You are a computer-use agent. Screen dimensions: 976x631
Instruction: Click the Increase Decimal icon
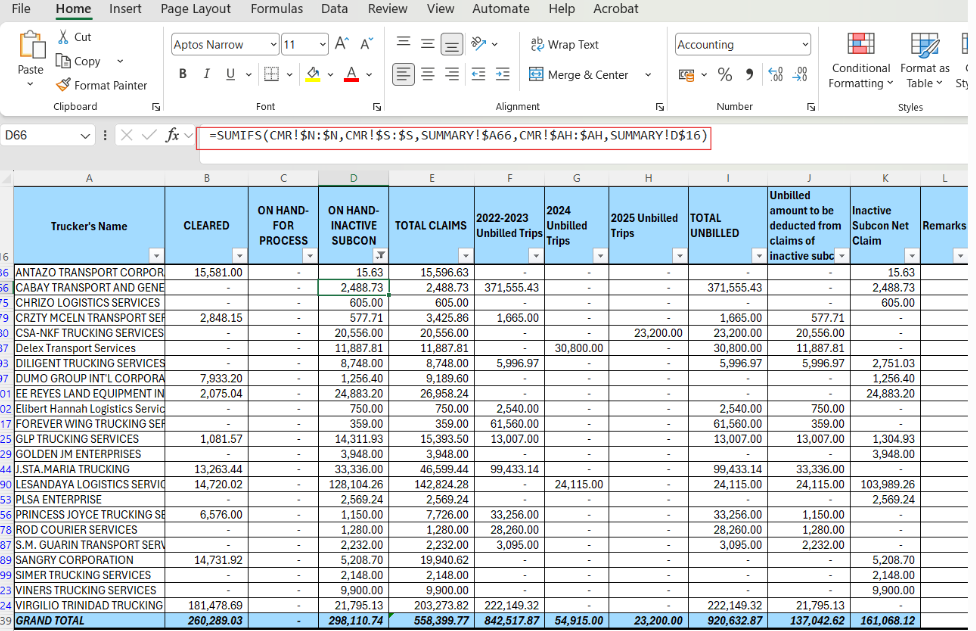[x=775, y=75]
